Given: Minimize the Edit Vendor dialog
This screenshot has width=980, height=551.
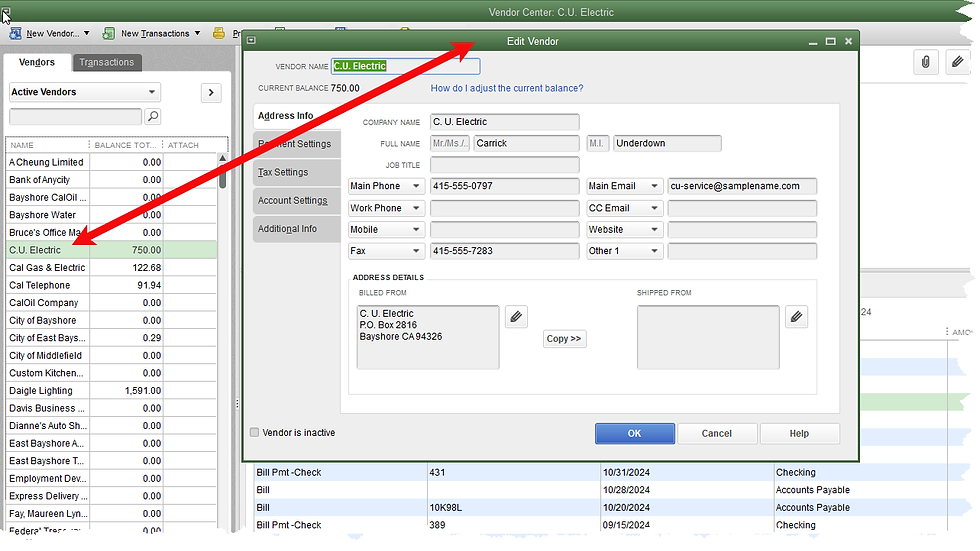Looking at the screenshot, I should 813,42.
